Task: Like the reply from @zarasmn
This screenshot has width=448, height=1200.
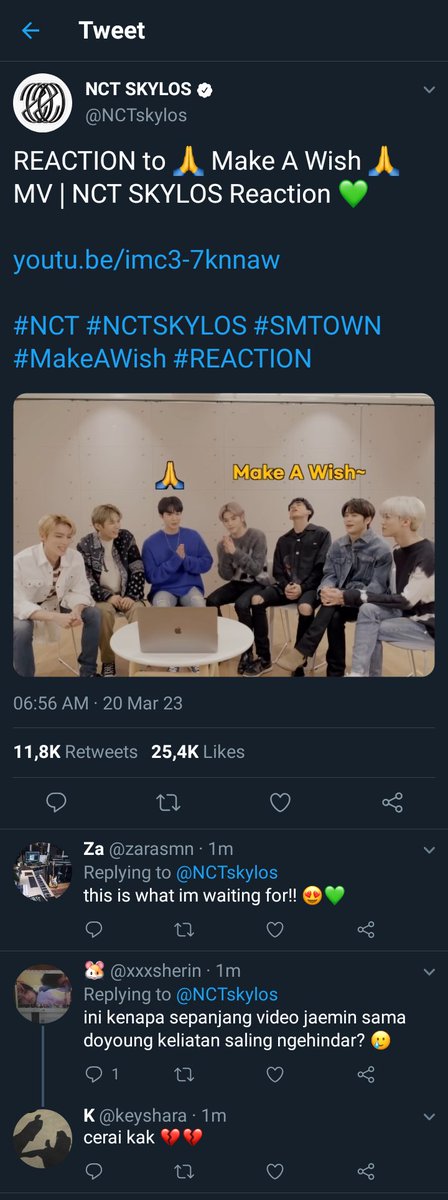Action: pyautogui.click(x=275, y=929)
